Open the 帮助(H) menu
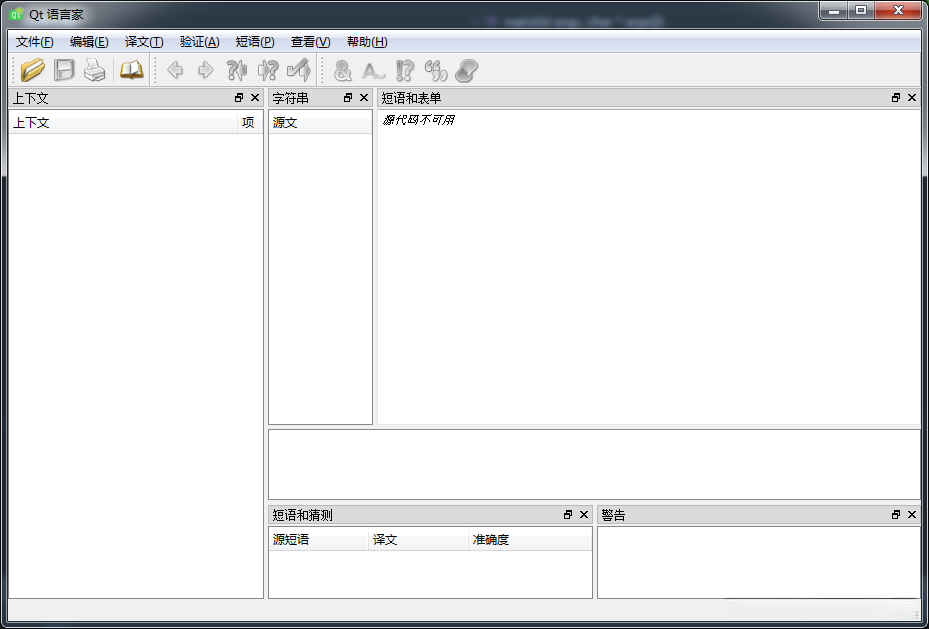This screenshot has width=929, height=629. click(x=367, y=42)
